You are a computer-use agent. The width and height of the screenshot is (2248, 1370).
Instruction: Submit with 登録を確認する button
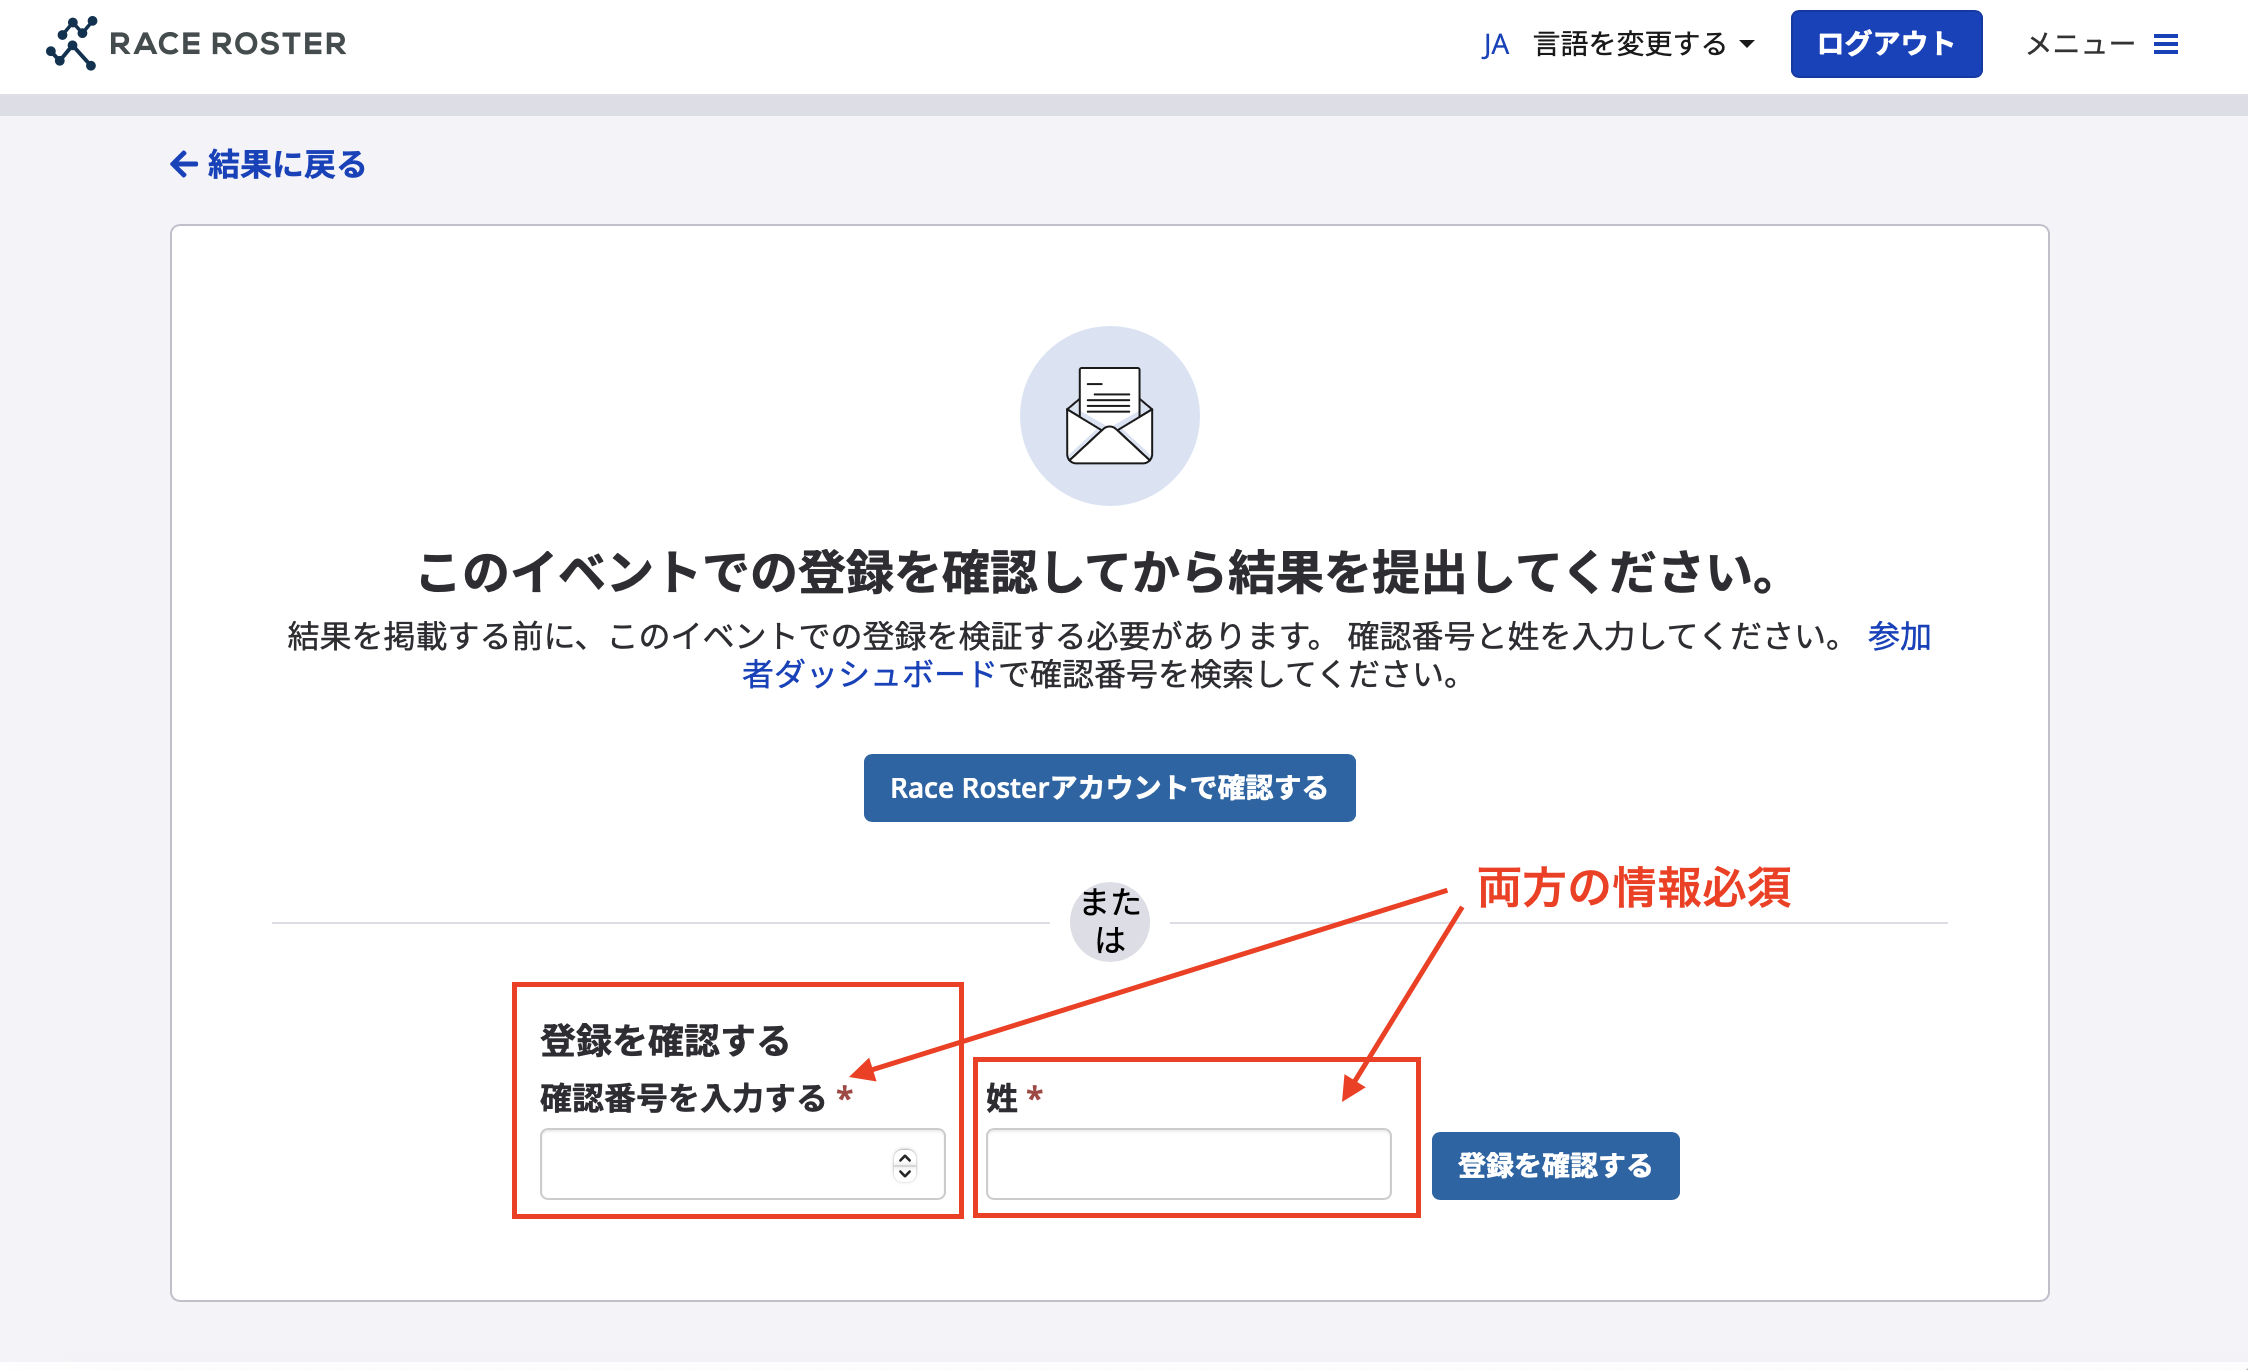tap(1555, 1166)
